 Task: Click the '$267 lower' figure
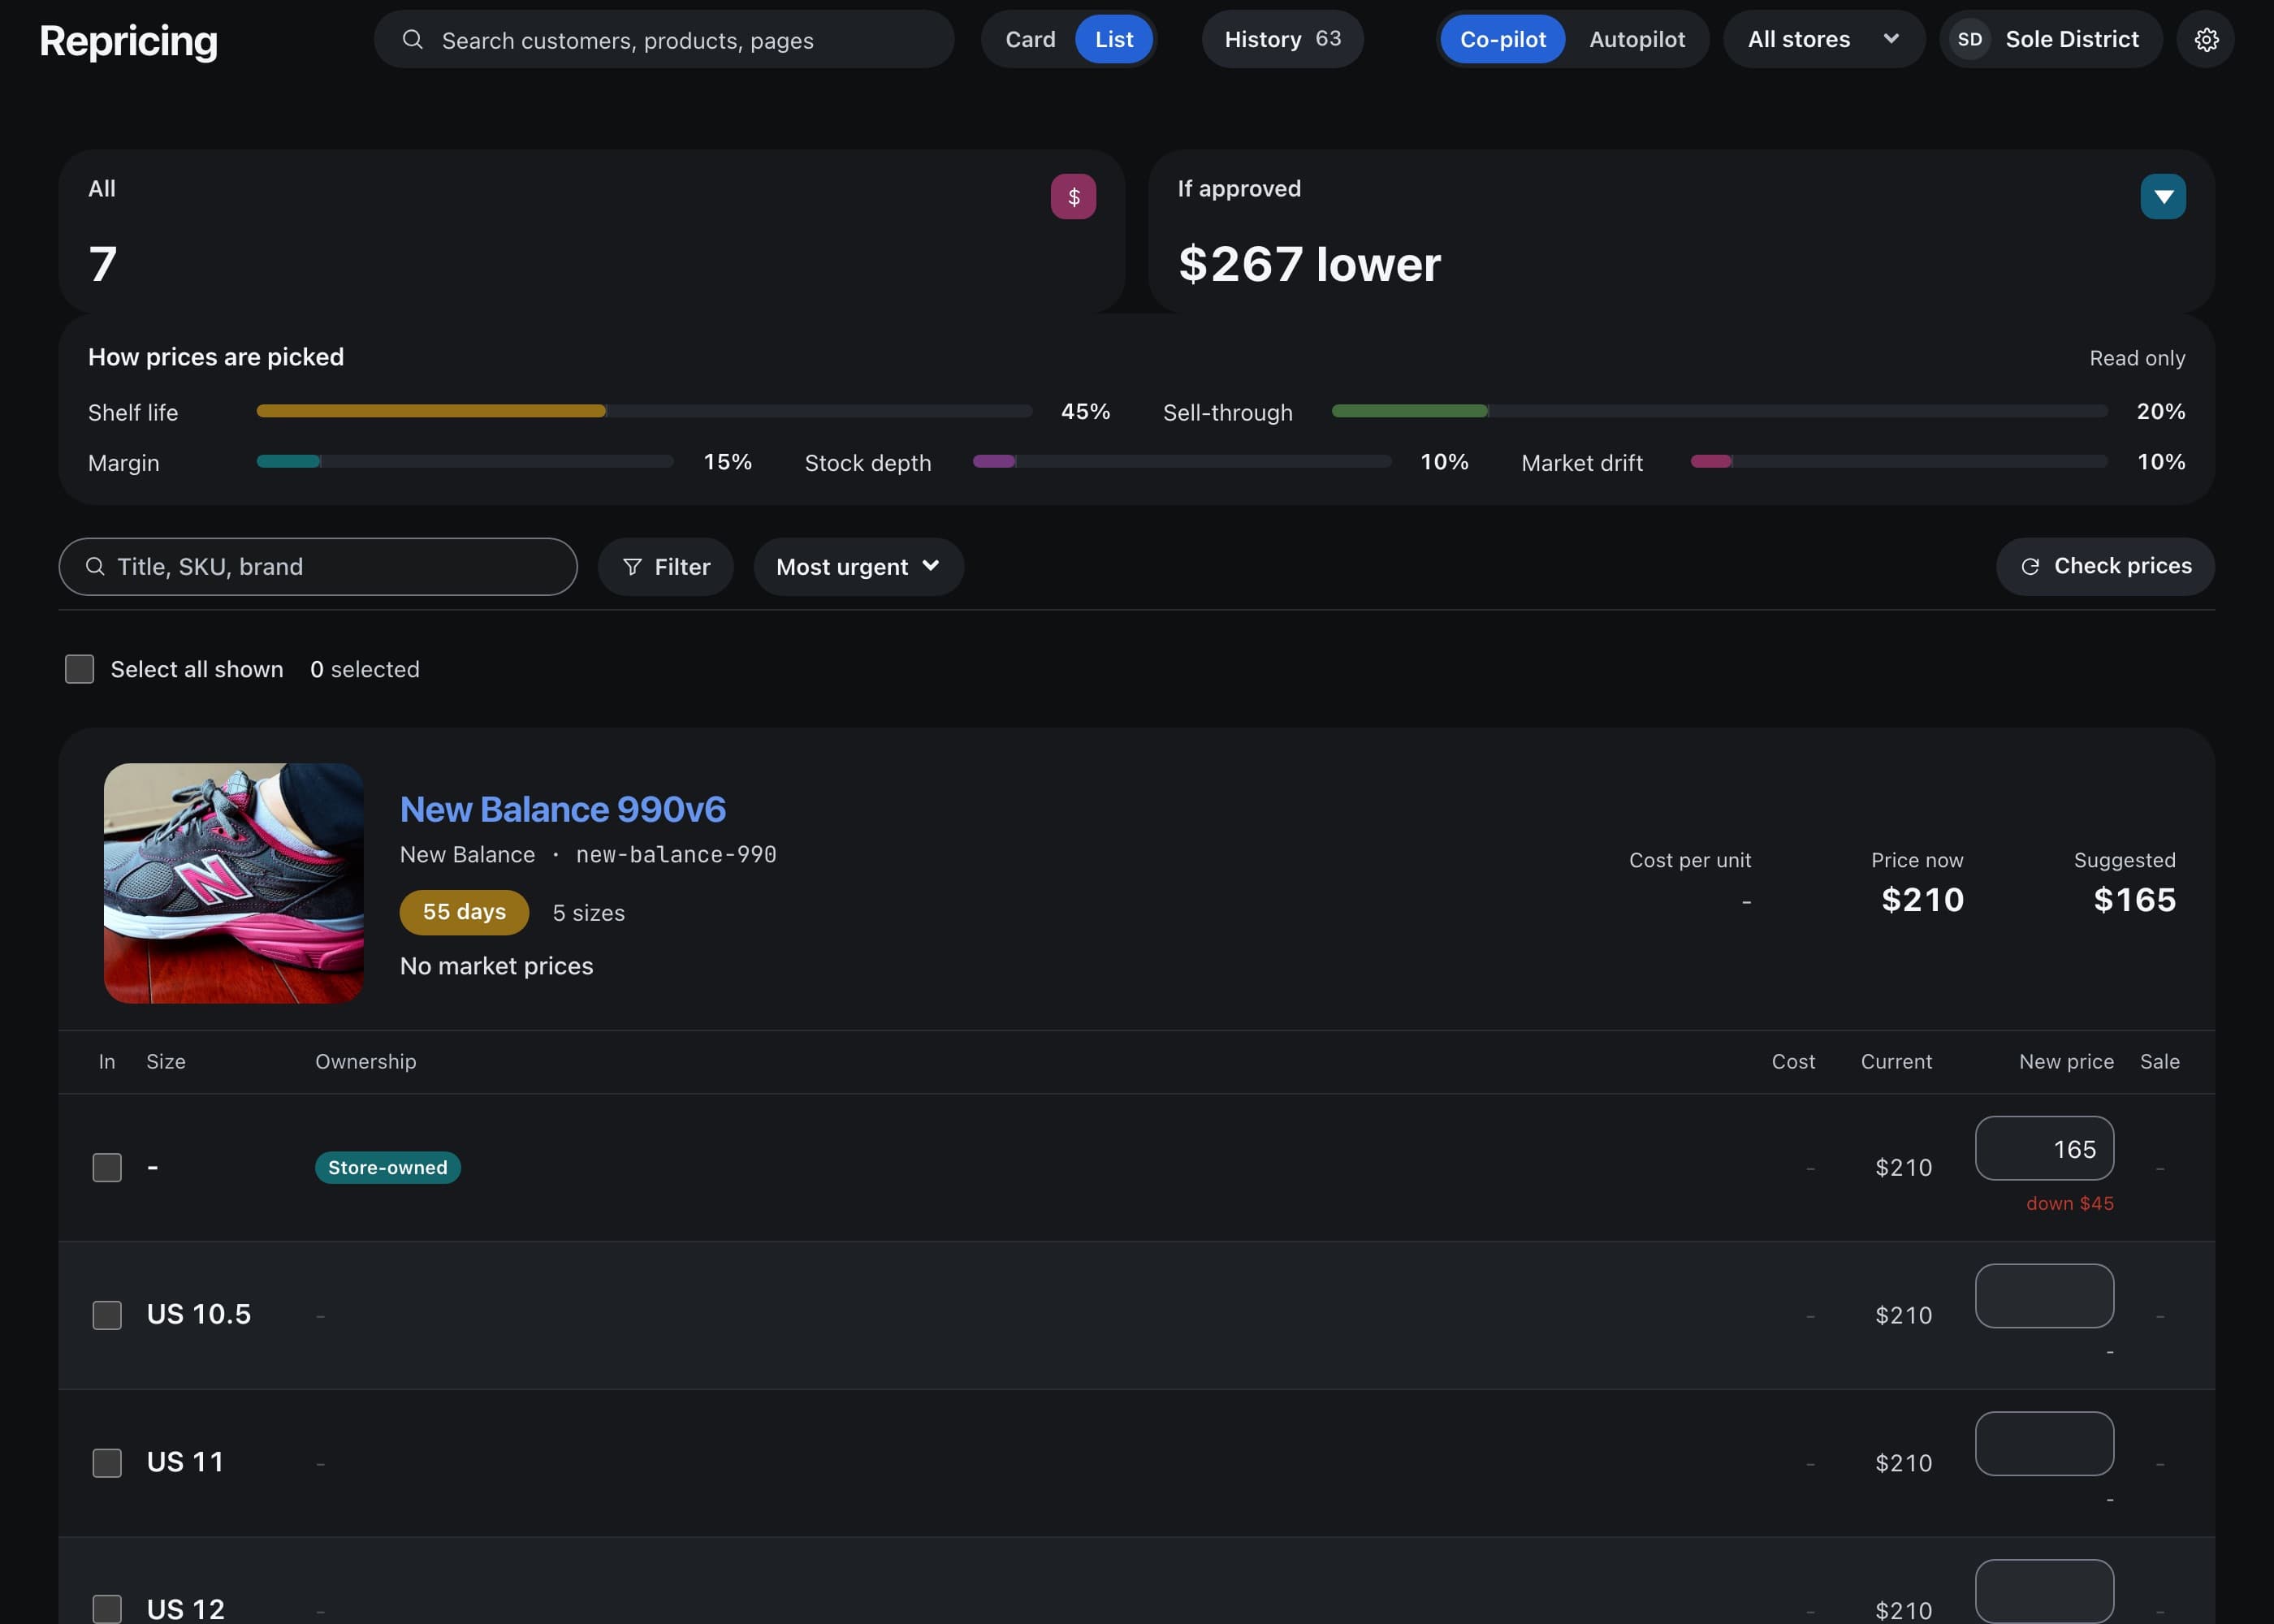tap(1309, 264)
